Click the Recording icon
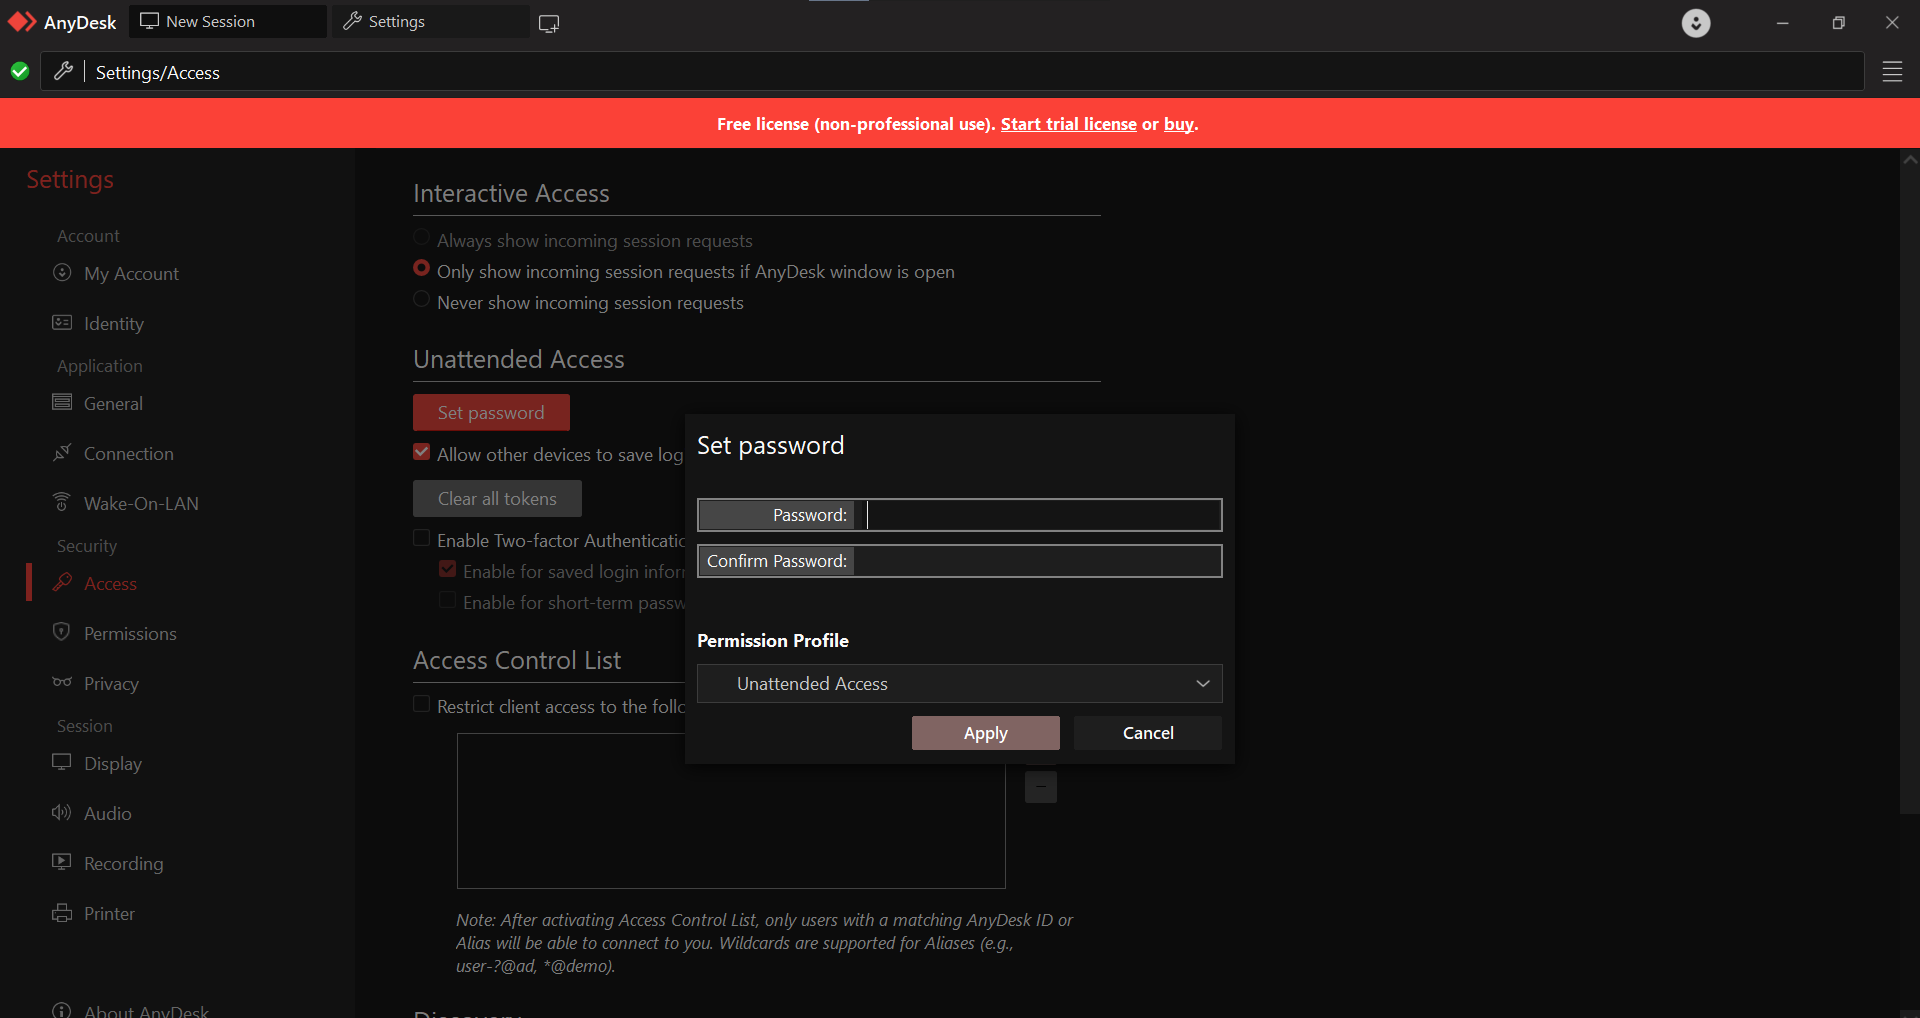 click(x=62, y=862)
